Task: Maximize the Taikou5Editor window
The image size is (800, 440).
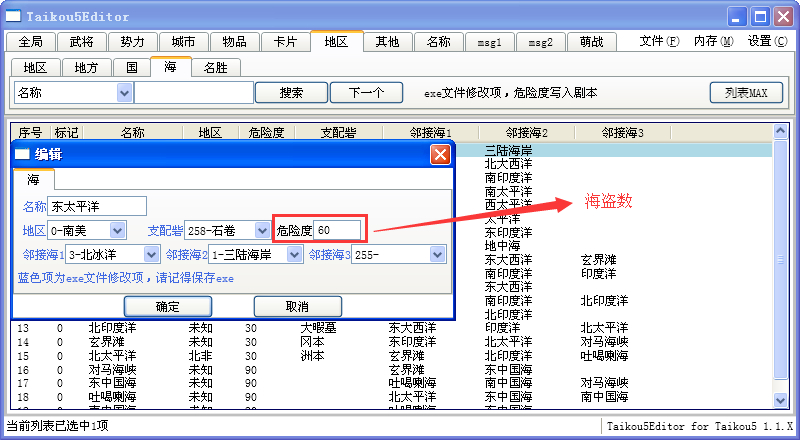Action: point(760,17)
